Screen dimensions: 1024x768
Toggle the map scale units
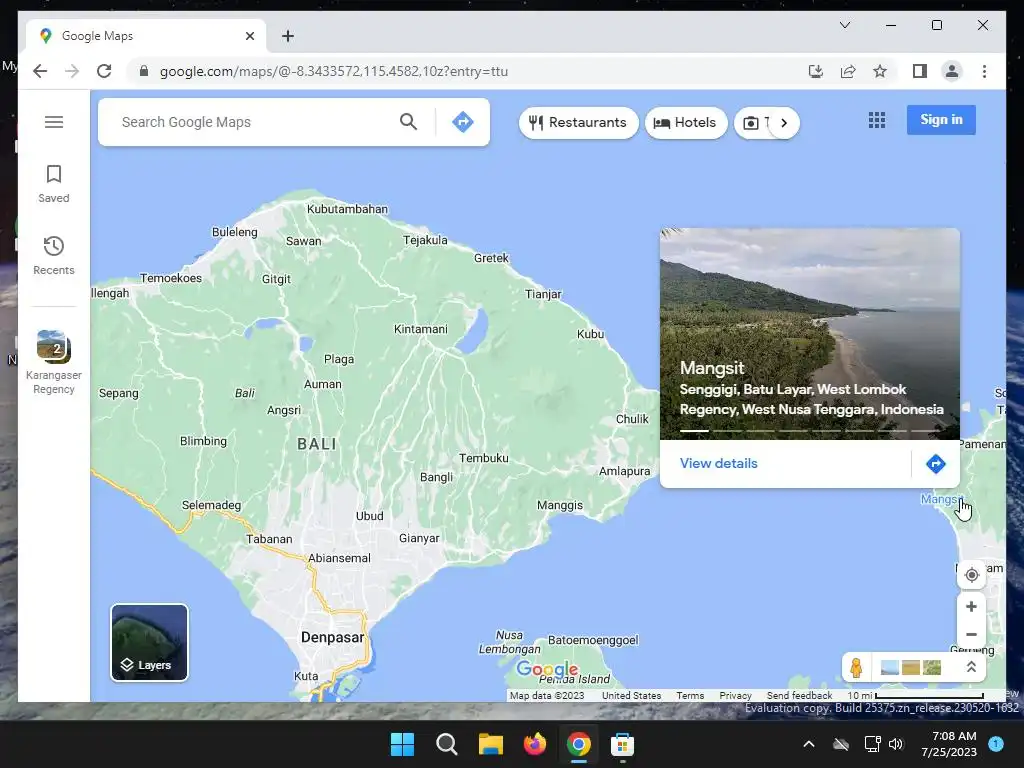916,696
